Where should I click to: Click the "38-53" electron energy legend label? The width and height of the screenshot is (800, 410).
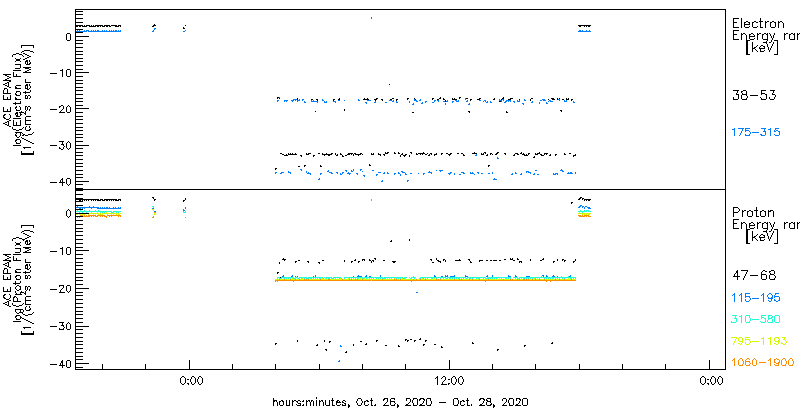(x=754, y=95)
